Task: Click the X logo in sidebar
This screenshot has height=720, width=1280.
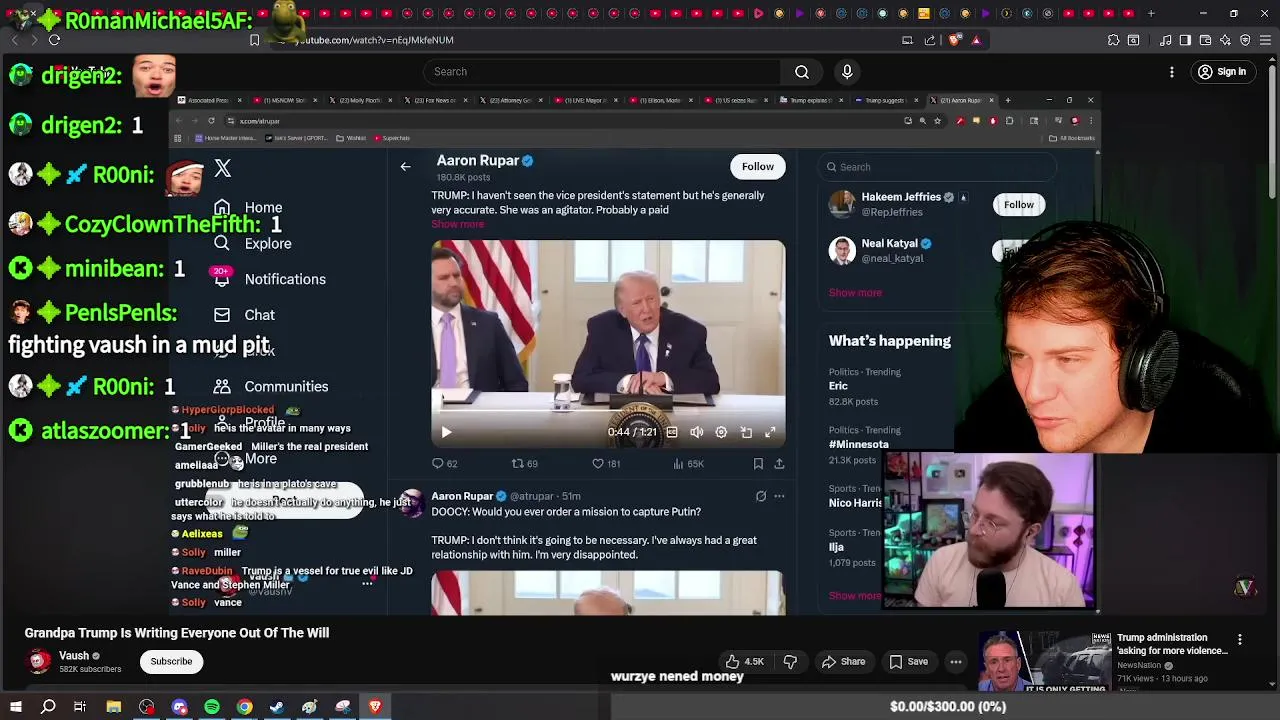Action: coord(223,169)
